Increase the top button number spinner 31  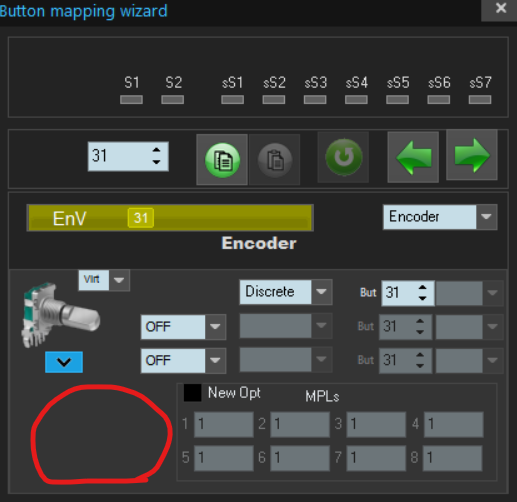click(156, 150)
